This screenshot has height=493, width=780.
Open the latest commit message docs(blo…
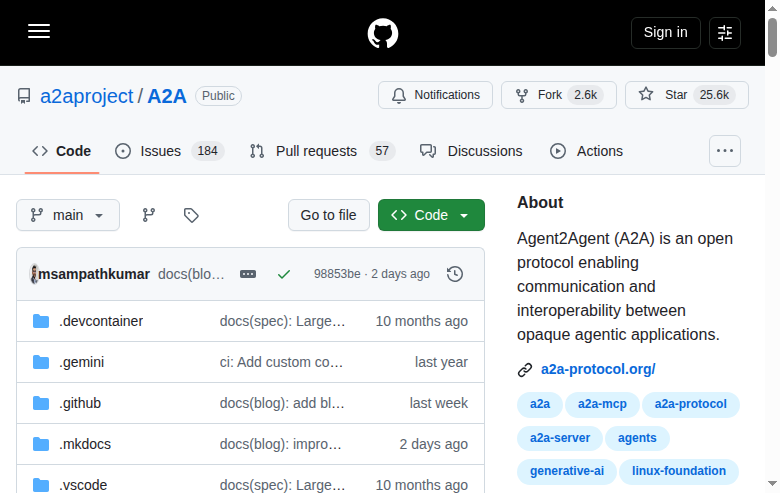point(191,274)
